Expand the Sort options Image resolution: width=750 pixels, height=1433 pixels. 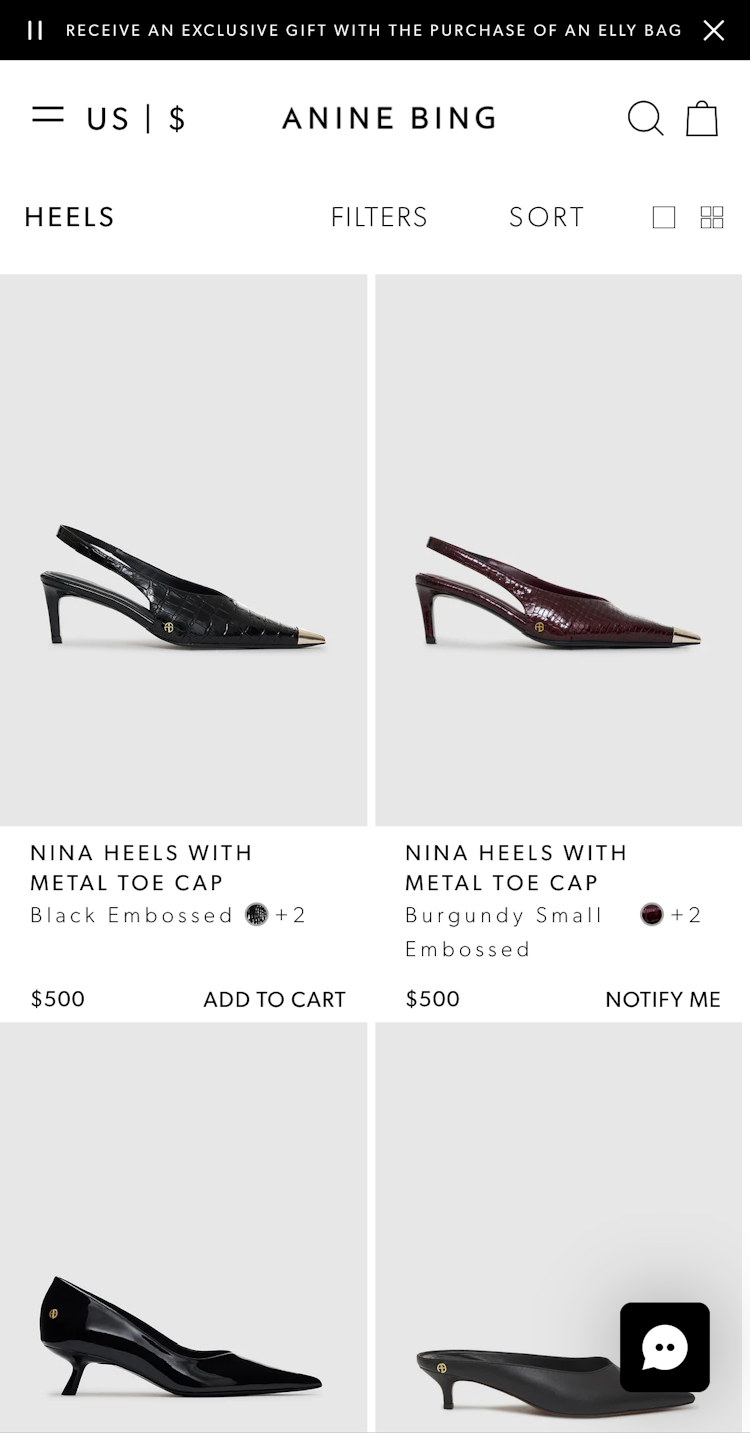pos(546,217)
